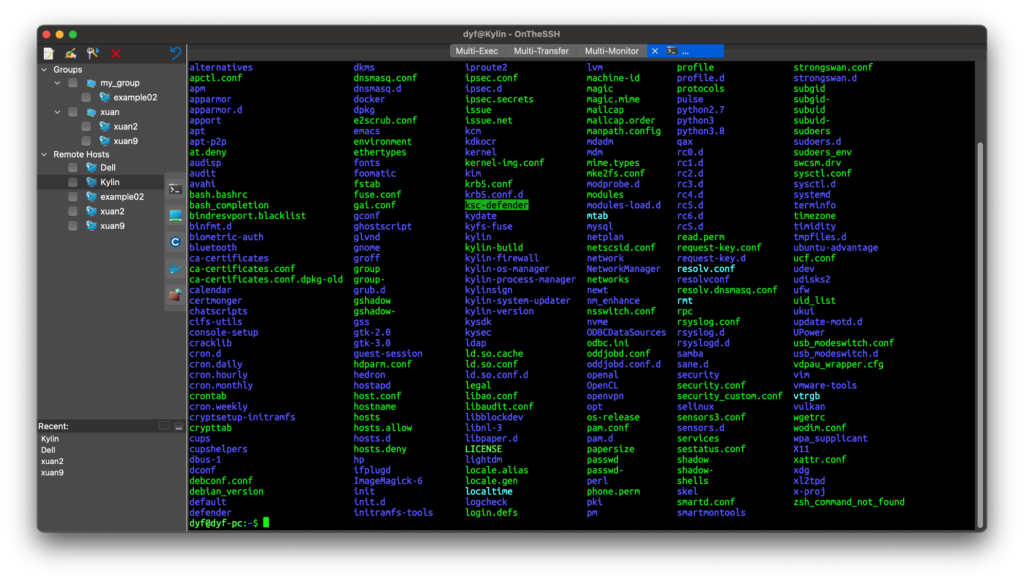This screenshot has height=581, width=1024.
Task: Check the Dell remote host checkbox
Action: coord(73,168)
